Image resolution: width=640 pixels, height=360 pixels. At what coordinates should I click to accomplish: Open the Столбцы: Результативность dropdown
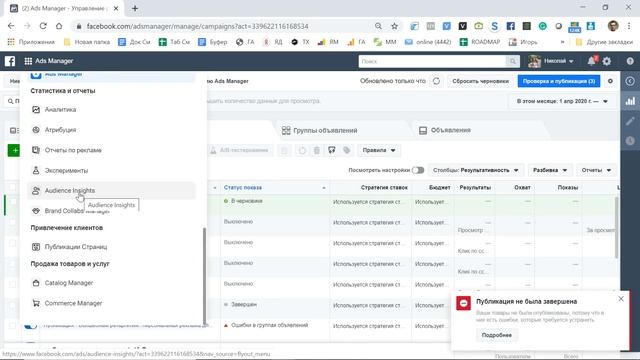[476, 170]
